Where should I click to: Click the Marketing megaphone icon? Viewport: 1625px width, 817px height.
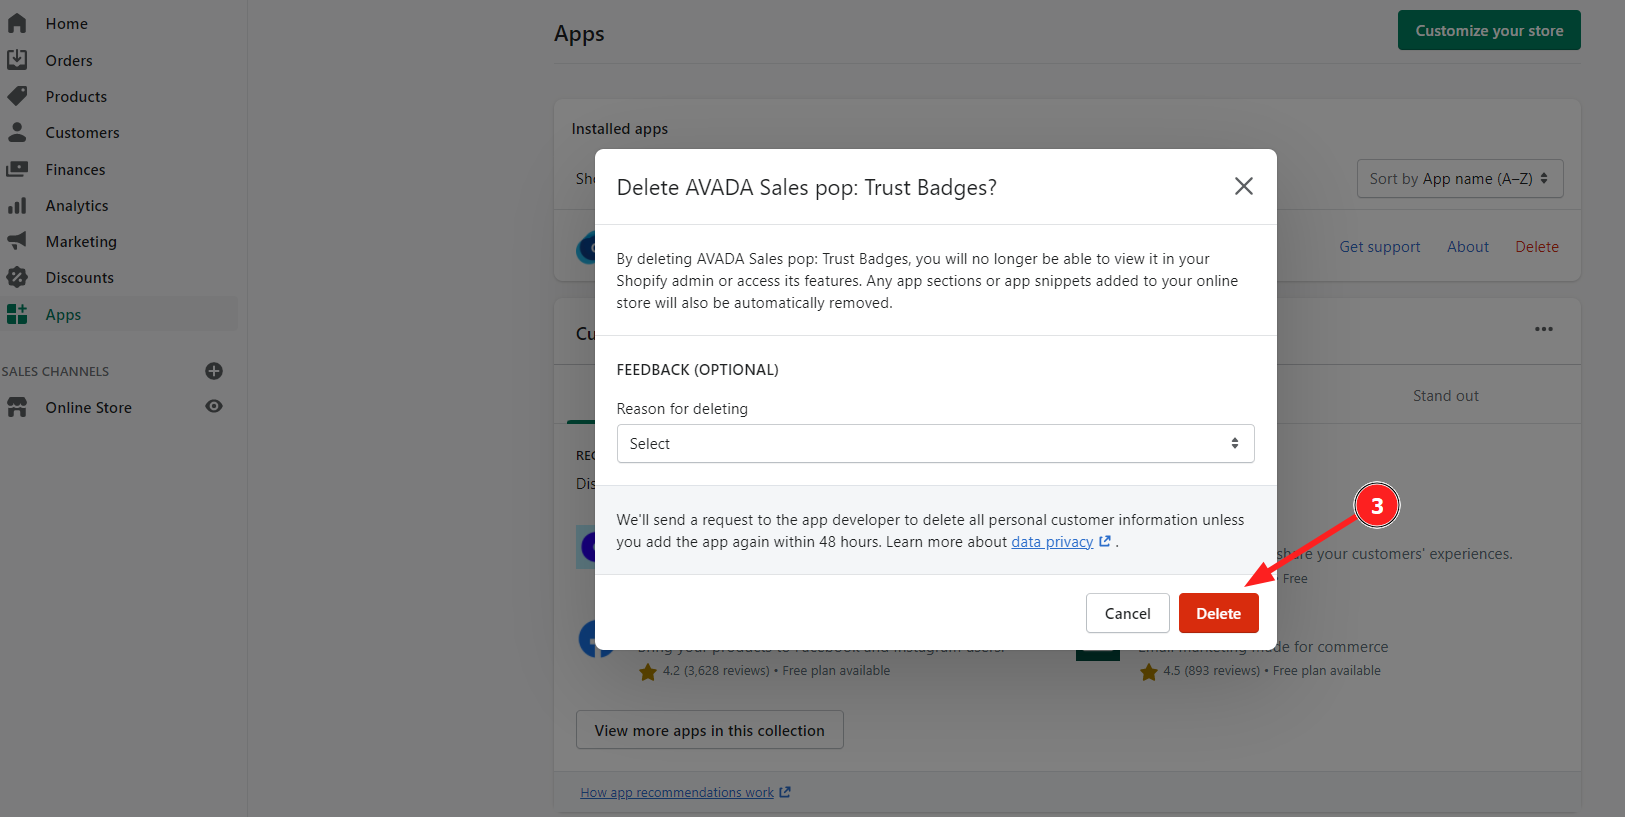[17, 241]
